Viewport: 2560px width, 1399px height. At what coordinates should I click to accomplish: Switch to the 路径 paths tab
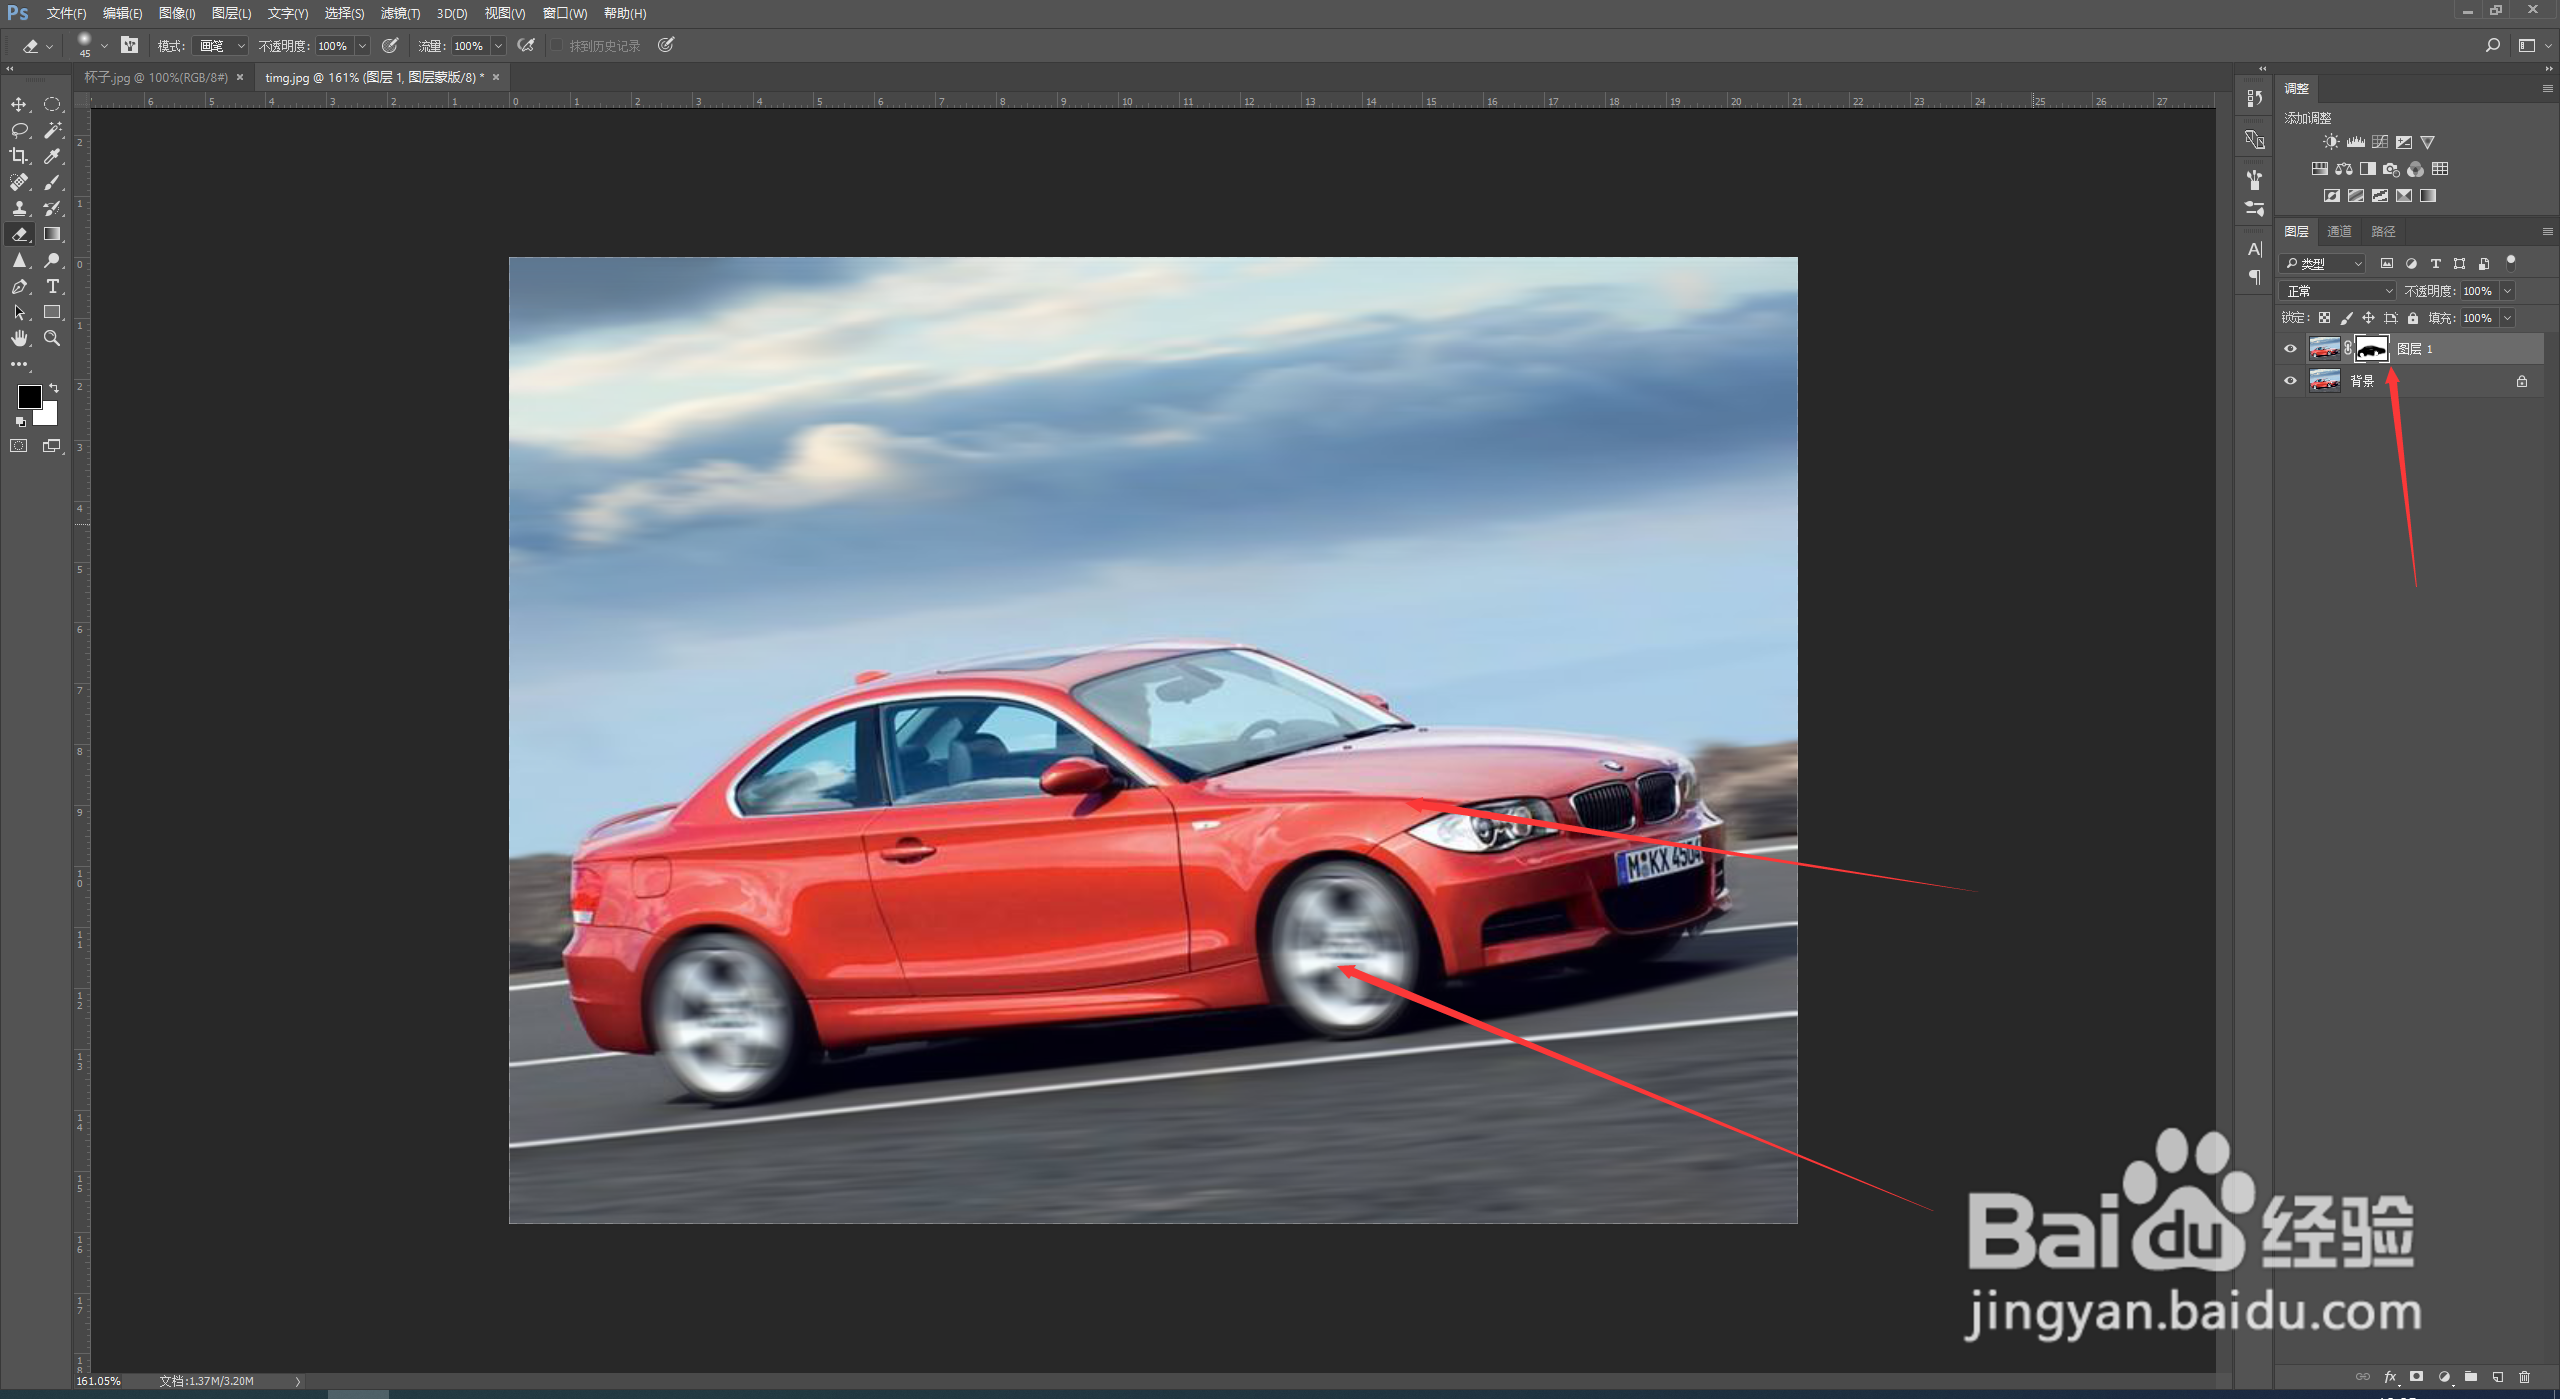tap(2383, 231)
